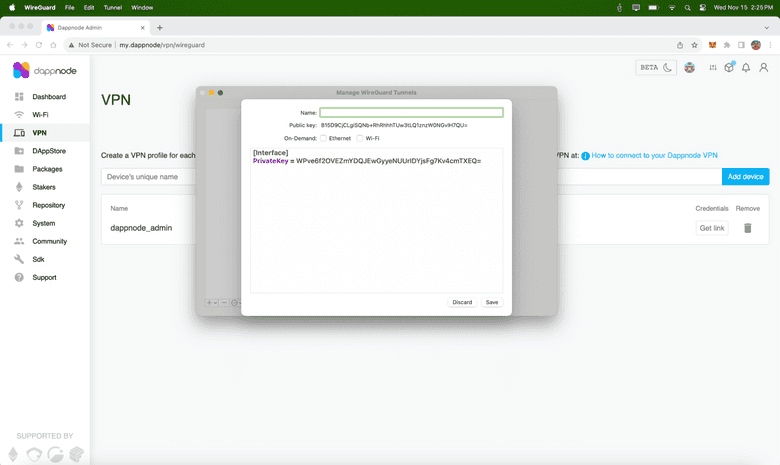
Task: Open the How to connect VPN link
Action: [x=655, y=156]
